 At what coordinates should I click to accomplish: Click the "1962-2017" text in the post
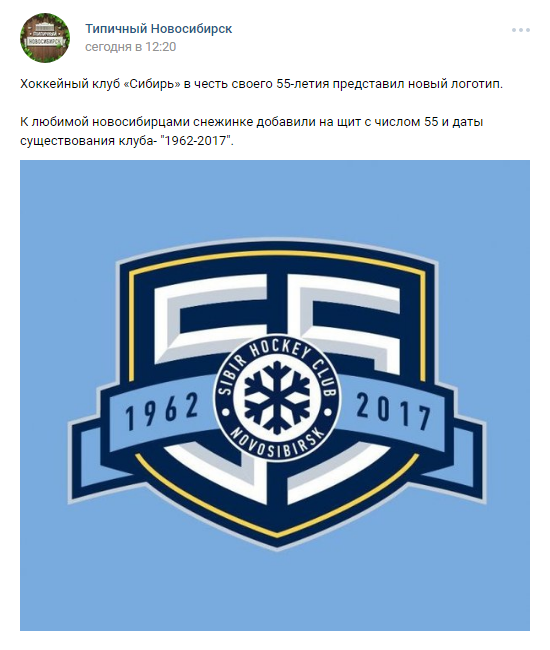pos(197,141)
